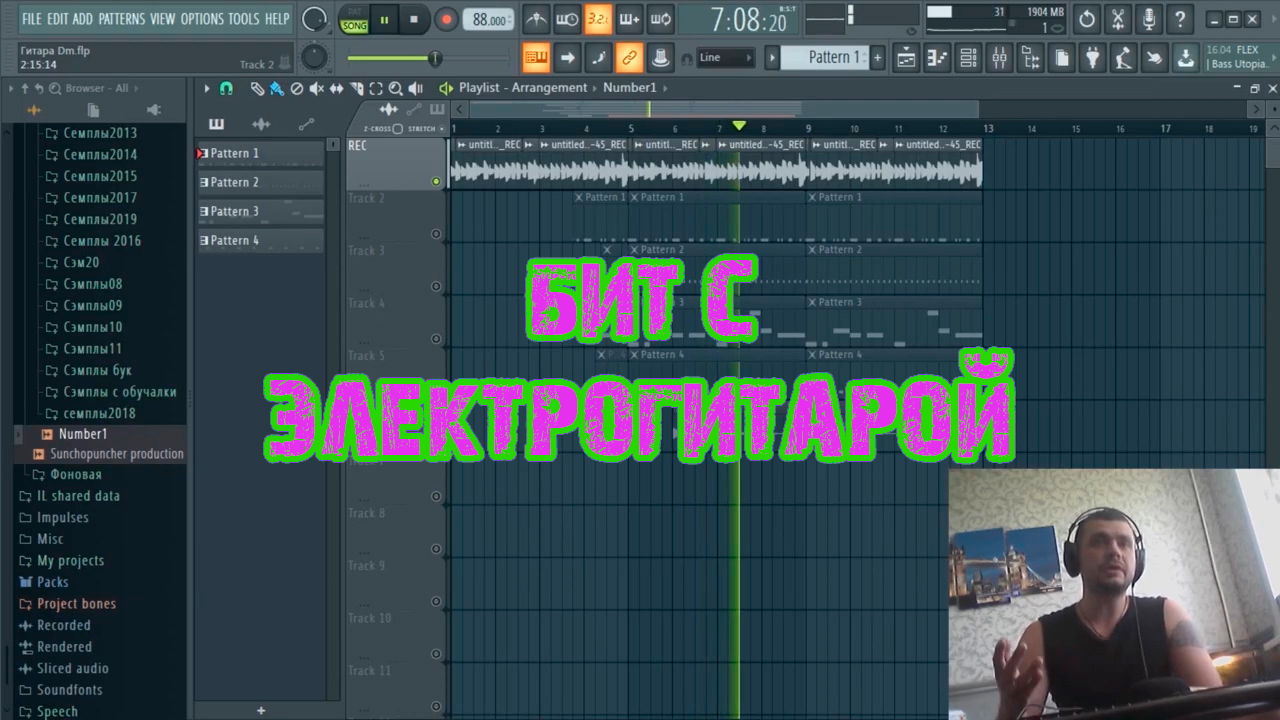Image resolution: width=1280 pixels, height=720 pixels.
Task: Click the piano keys picker filter icon
Action: coord(216,124)
